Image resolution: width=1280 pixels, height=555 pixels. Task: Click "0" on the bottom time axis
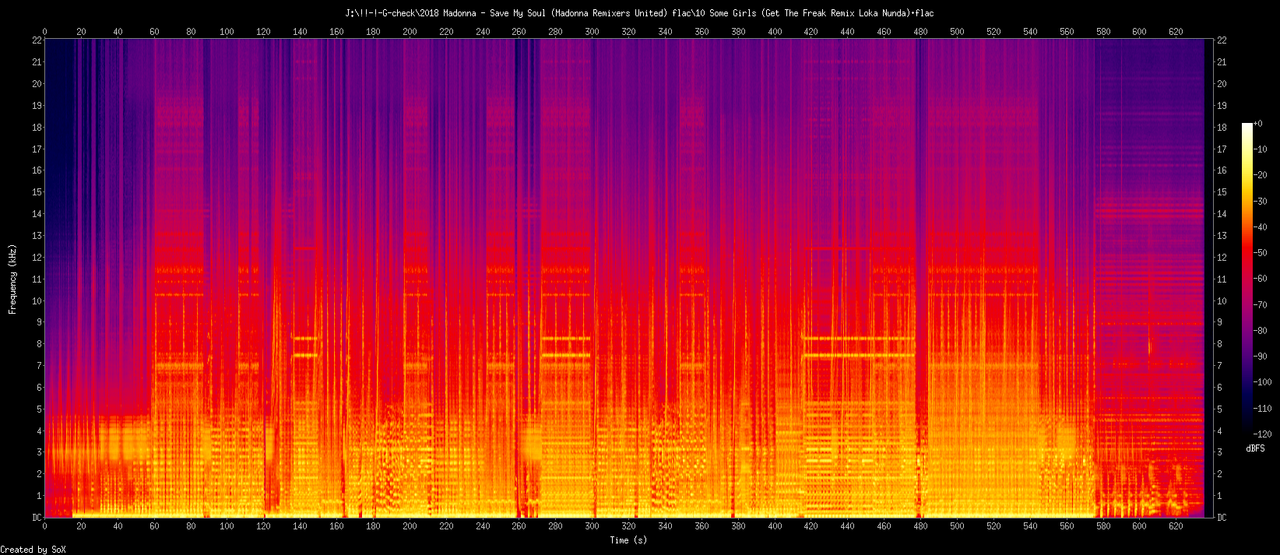tap(44, 527)
